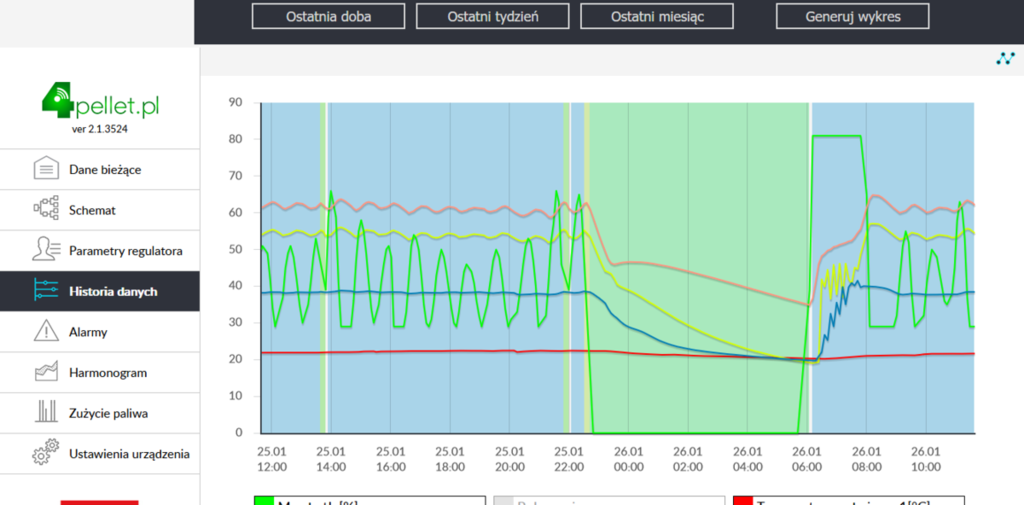Click the green line's flat plateau near 80
This screenshot has width=1024, height=505.
(836, 137)
